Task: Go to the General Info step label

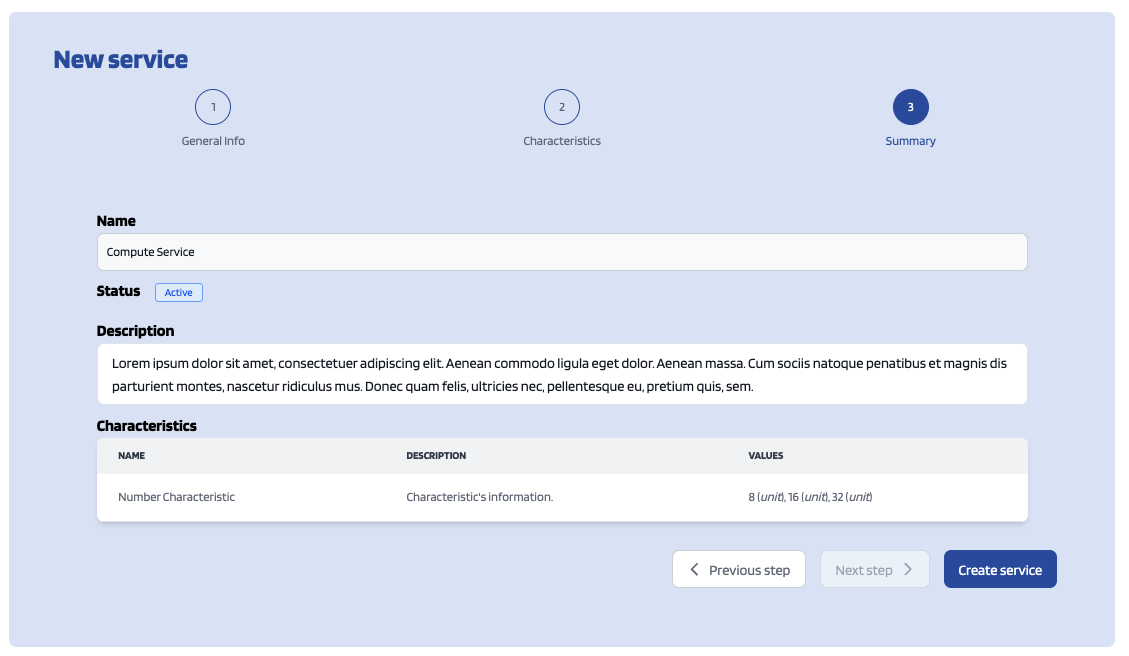Action: (x=213, y=141)
